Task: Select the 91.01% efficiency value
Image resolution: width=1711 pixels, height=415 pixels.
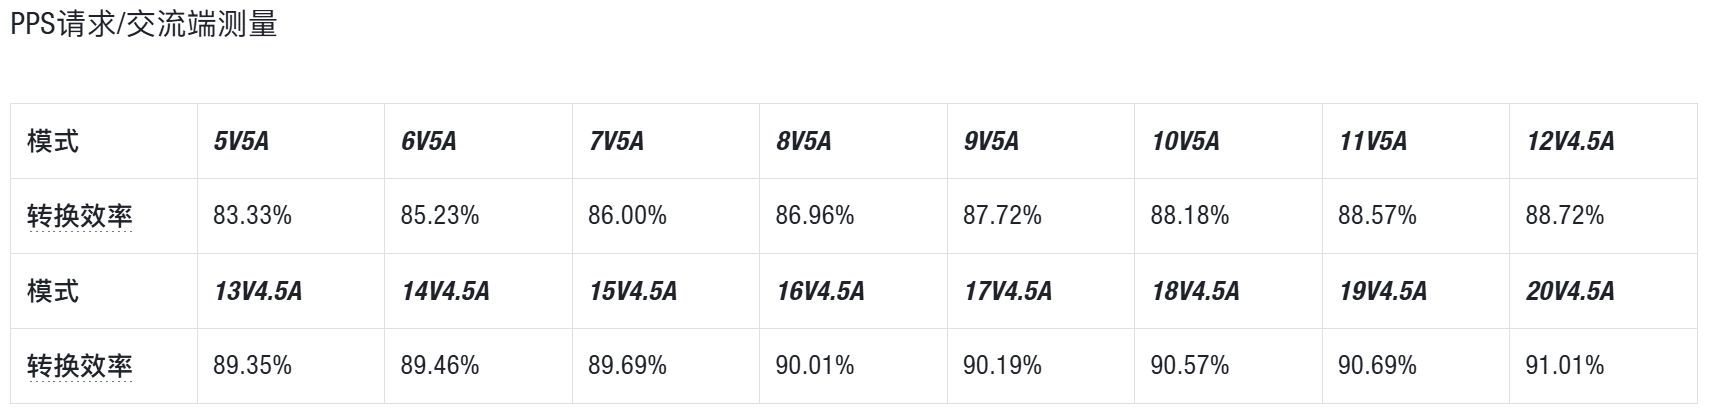Action: tap(1565, 366)
